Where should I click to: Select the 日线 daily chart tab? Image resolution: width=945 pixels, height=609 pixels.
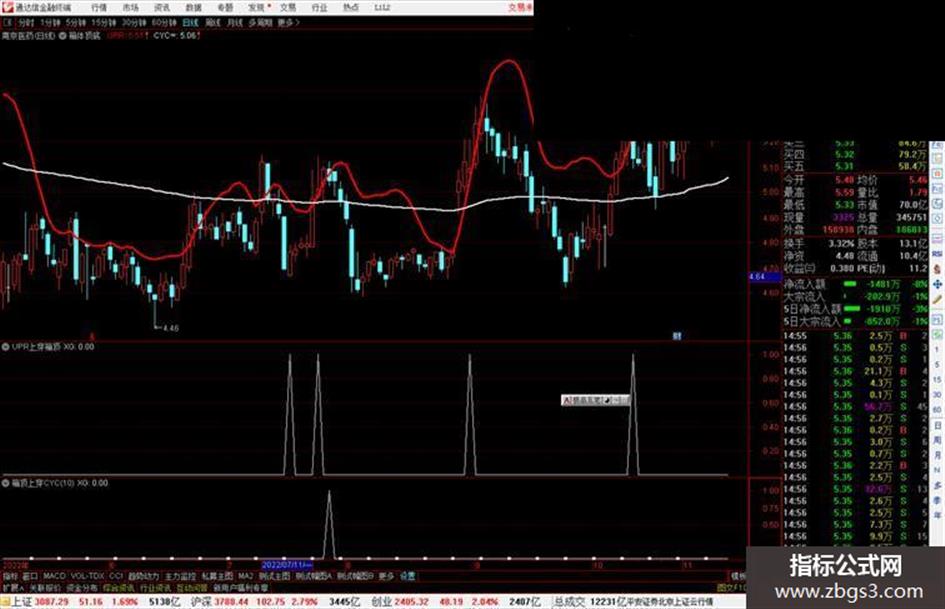190,22
